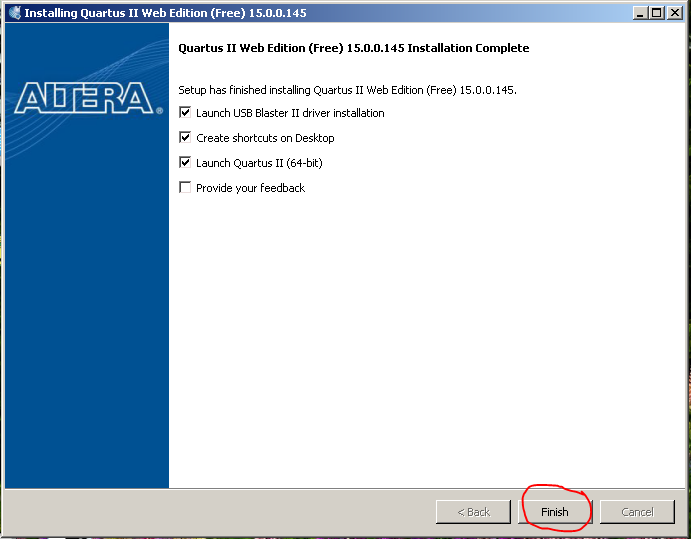Click the Finish button
The height and width of the screenshot is (539, 691).
[555, 512]
